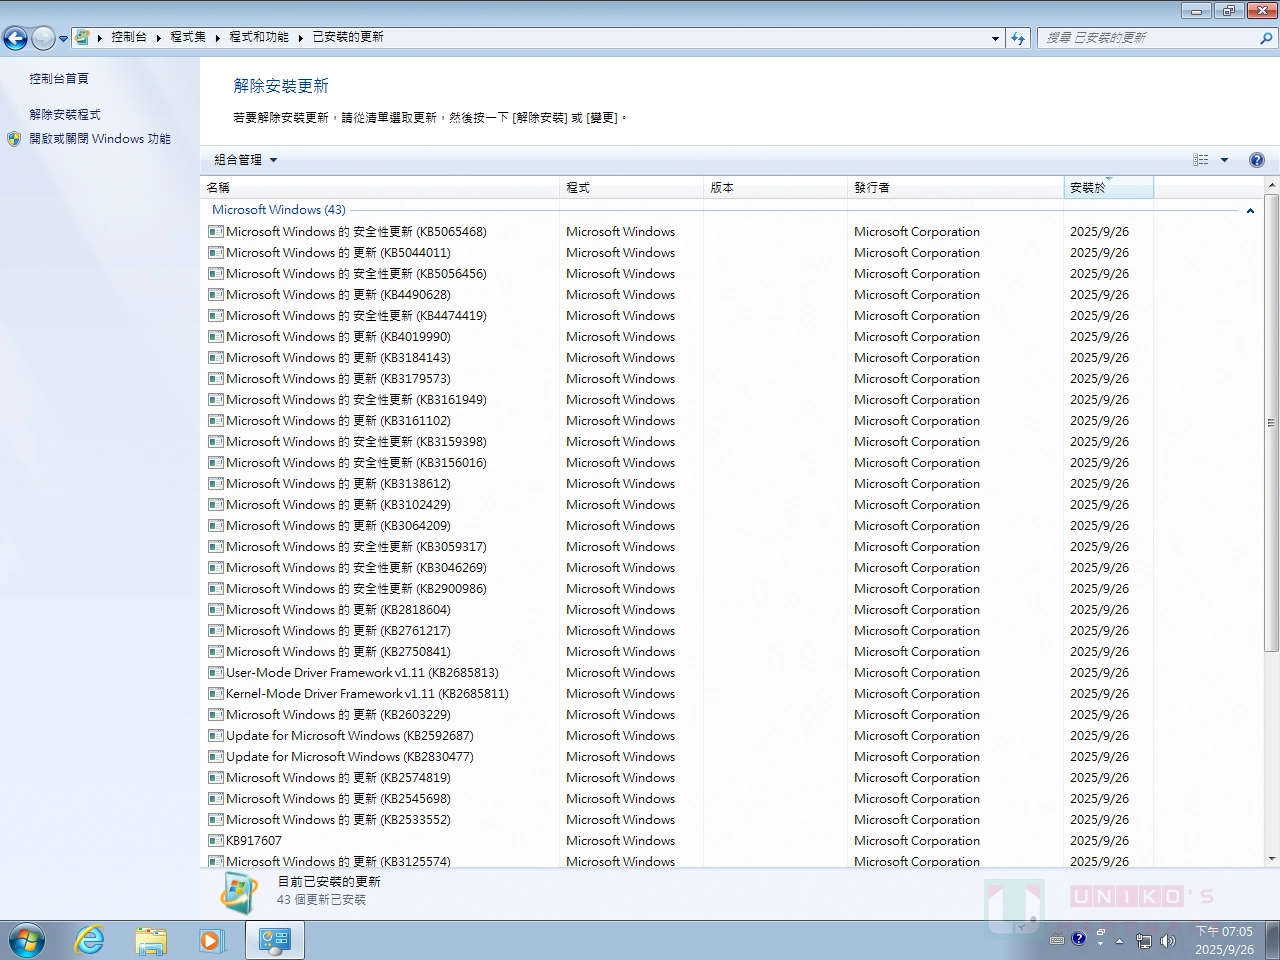Select the 更新 (KB5044011) row
1280x960 pixels.
(x=678, y=253)
